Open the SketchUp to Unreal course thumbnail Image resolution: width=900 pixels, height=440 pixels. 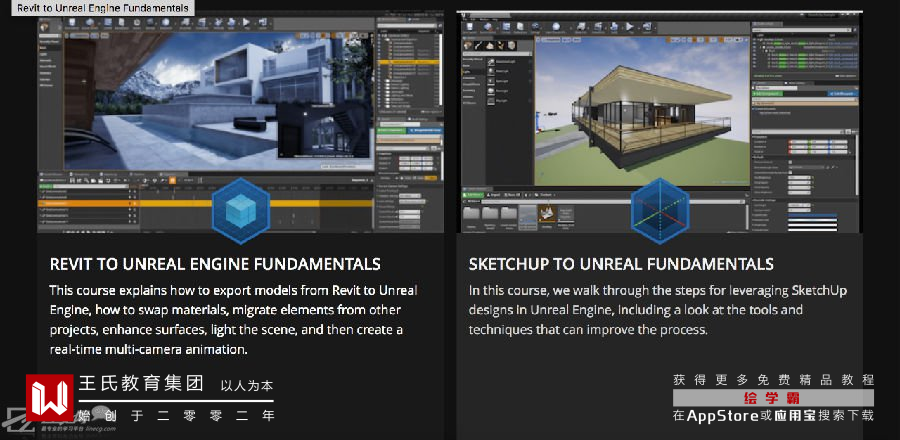660,123
